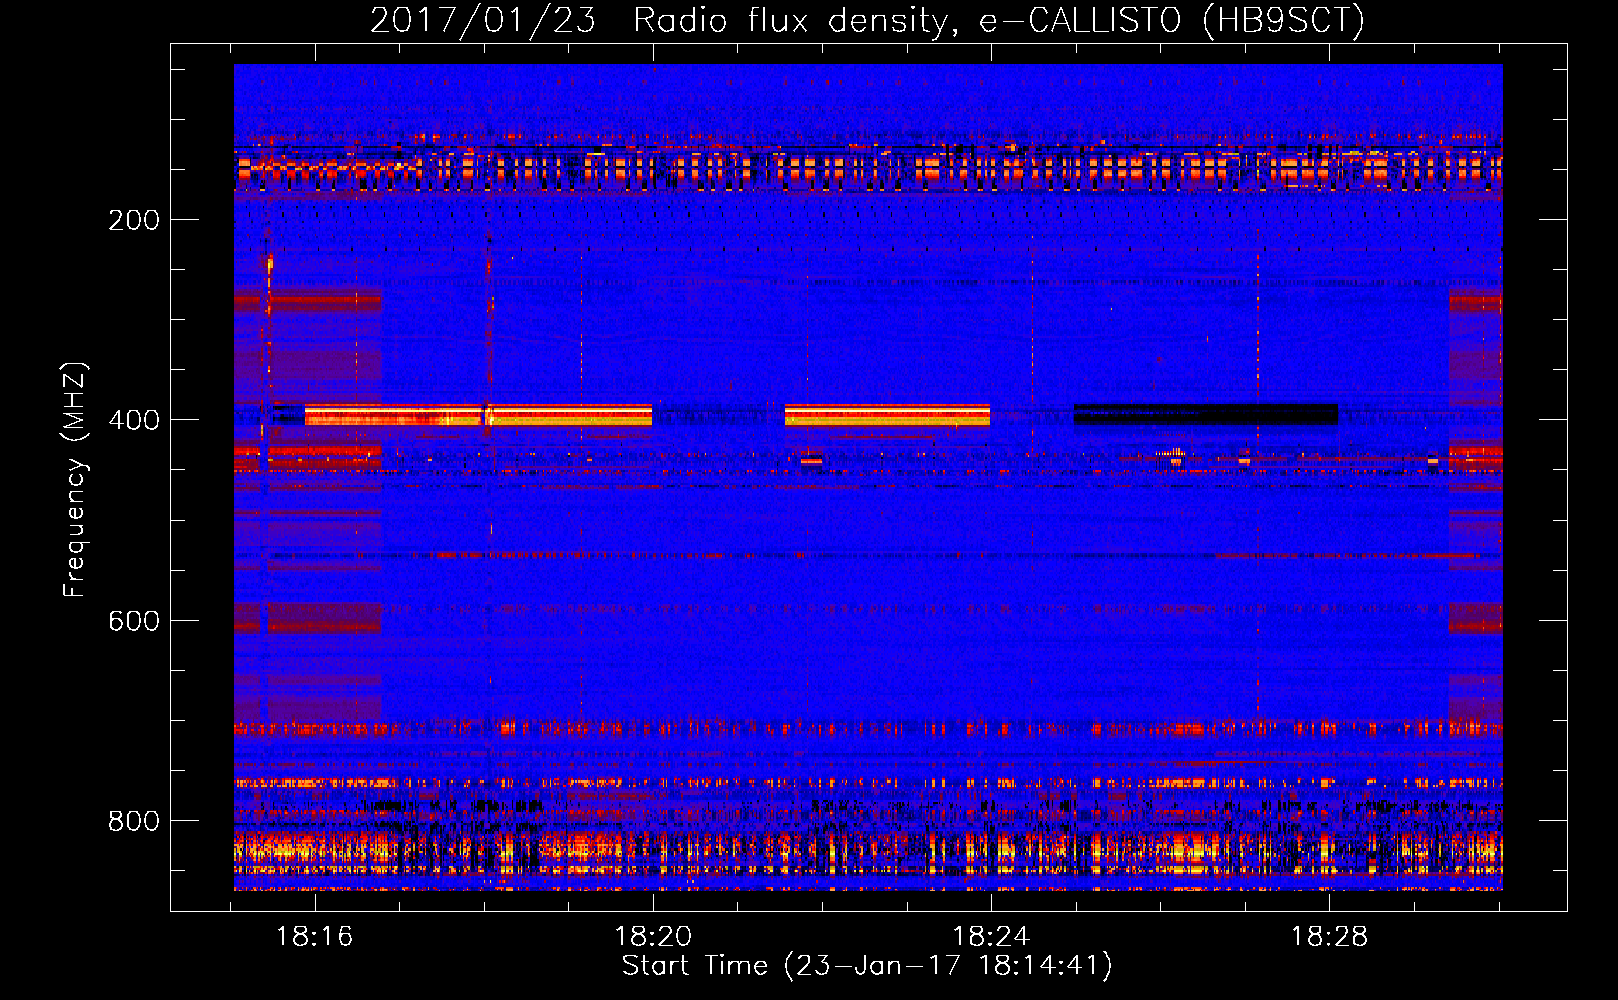Click the 400 frequency tick label
This screenshot has width=1618, height=1000.
[x=134, y=420]
